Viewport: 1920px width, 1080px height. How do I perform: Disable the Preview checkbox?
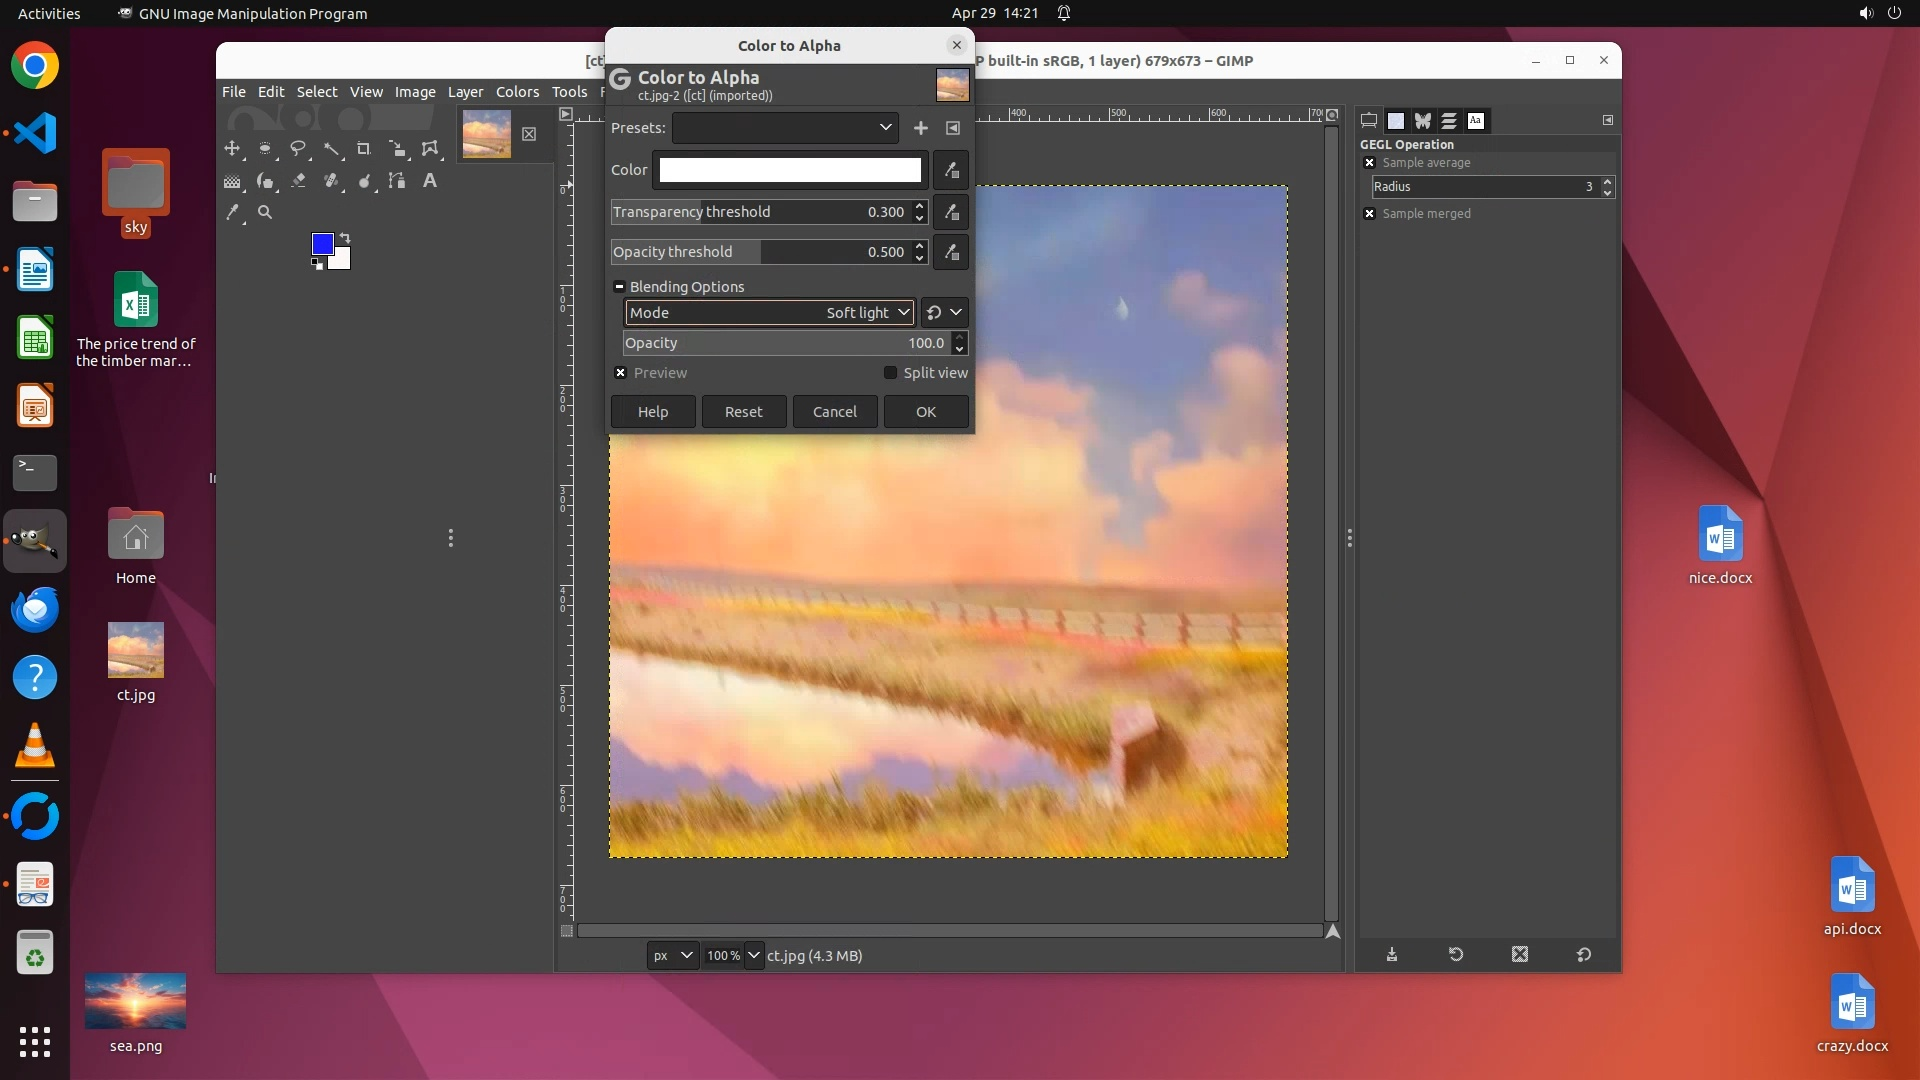[621, 373]
